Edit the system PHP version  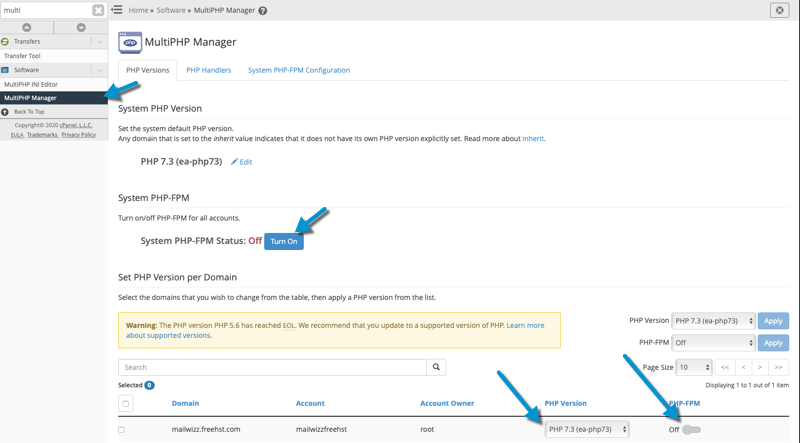241,162
